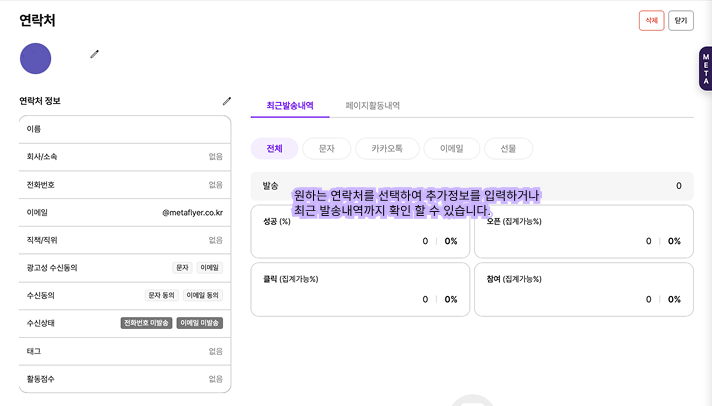Select the 선물 filter chip
The image size is (712, 406).
pos(508,149)
